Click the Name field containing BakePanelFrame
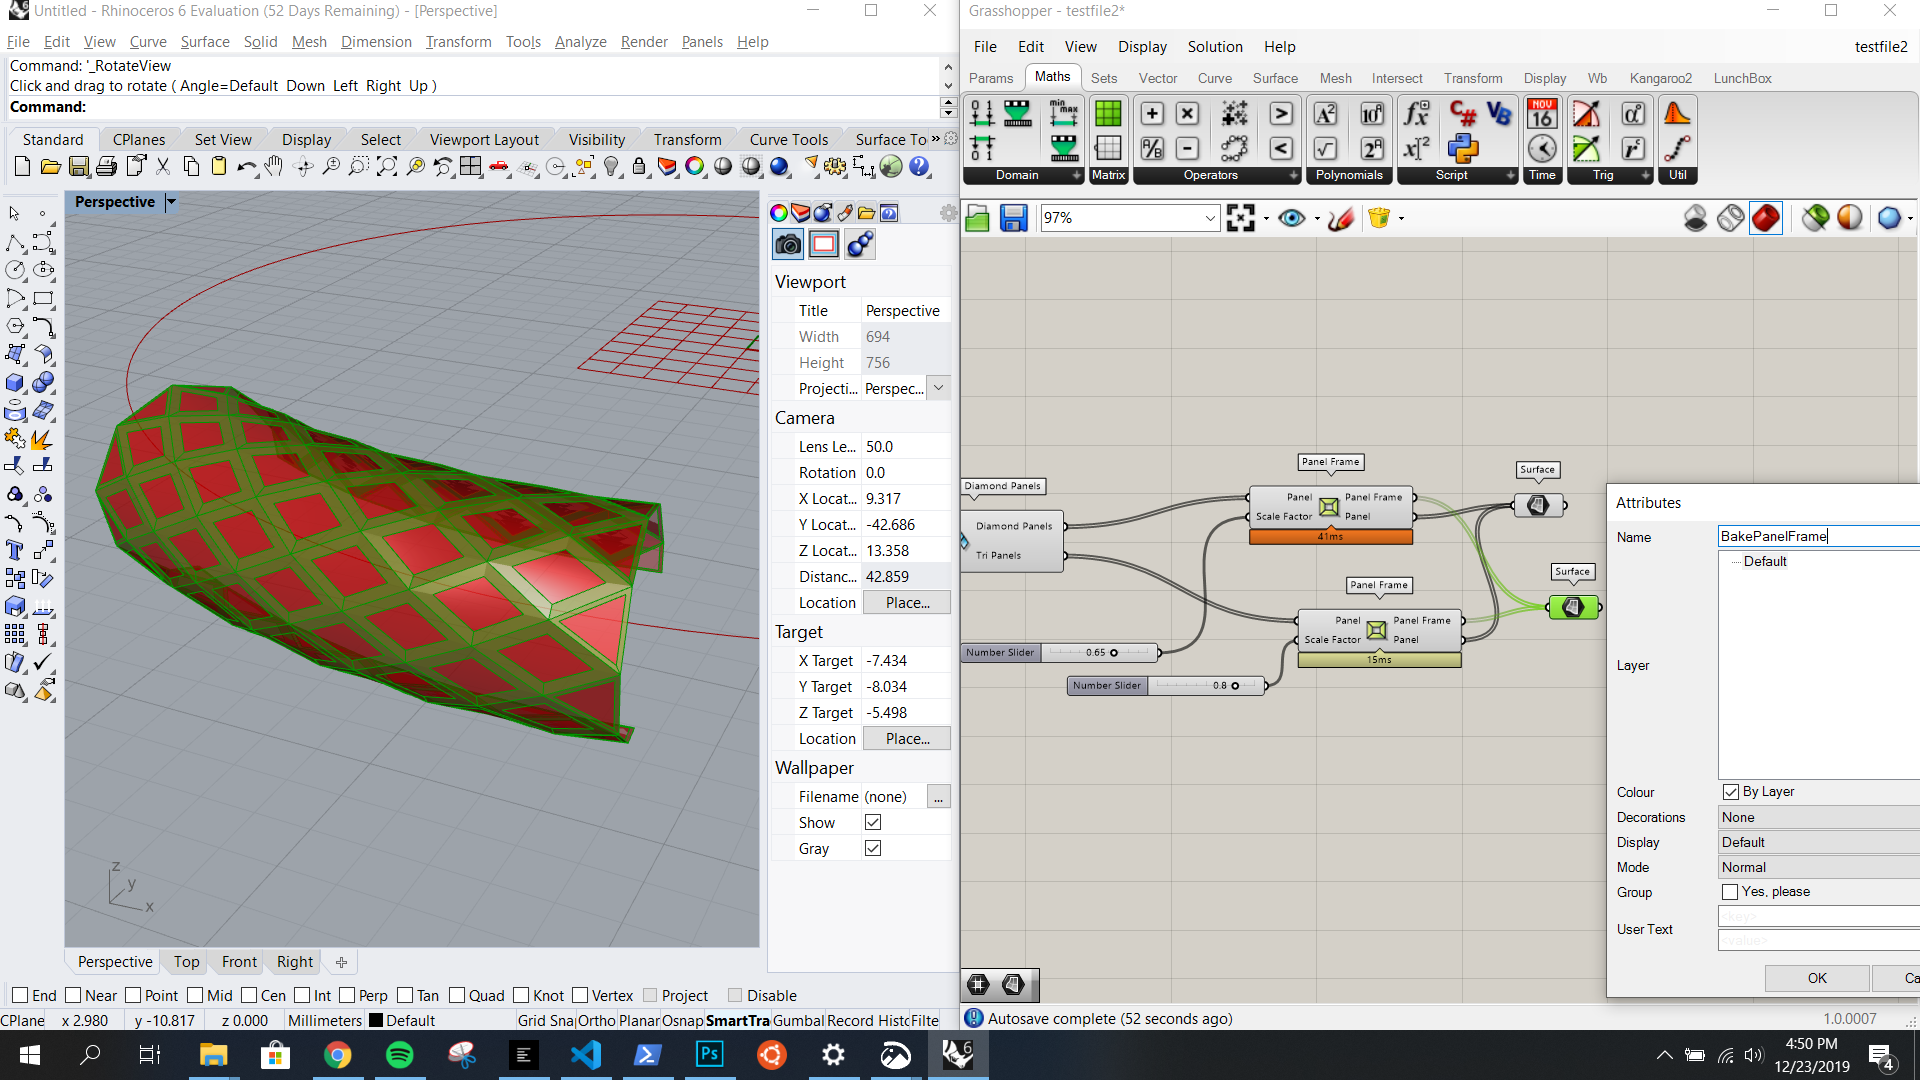This screenshot has width=1920, height=1080. pos(1818,536)
